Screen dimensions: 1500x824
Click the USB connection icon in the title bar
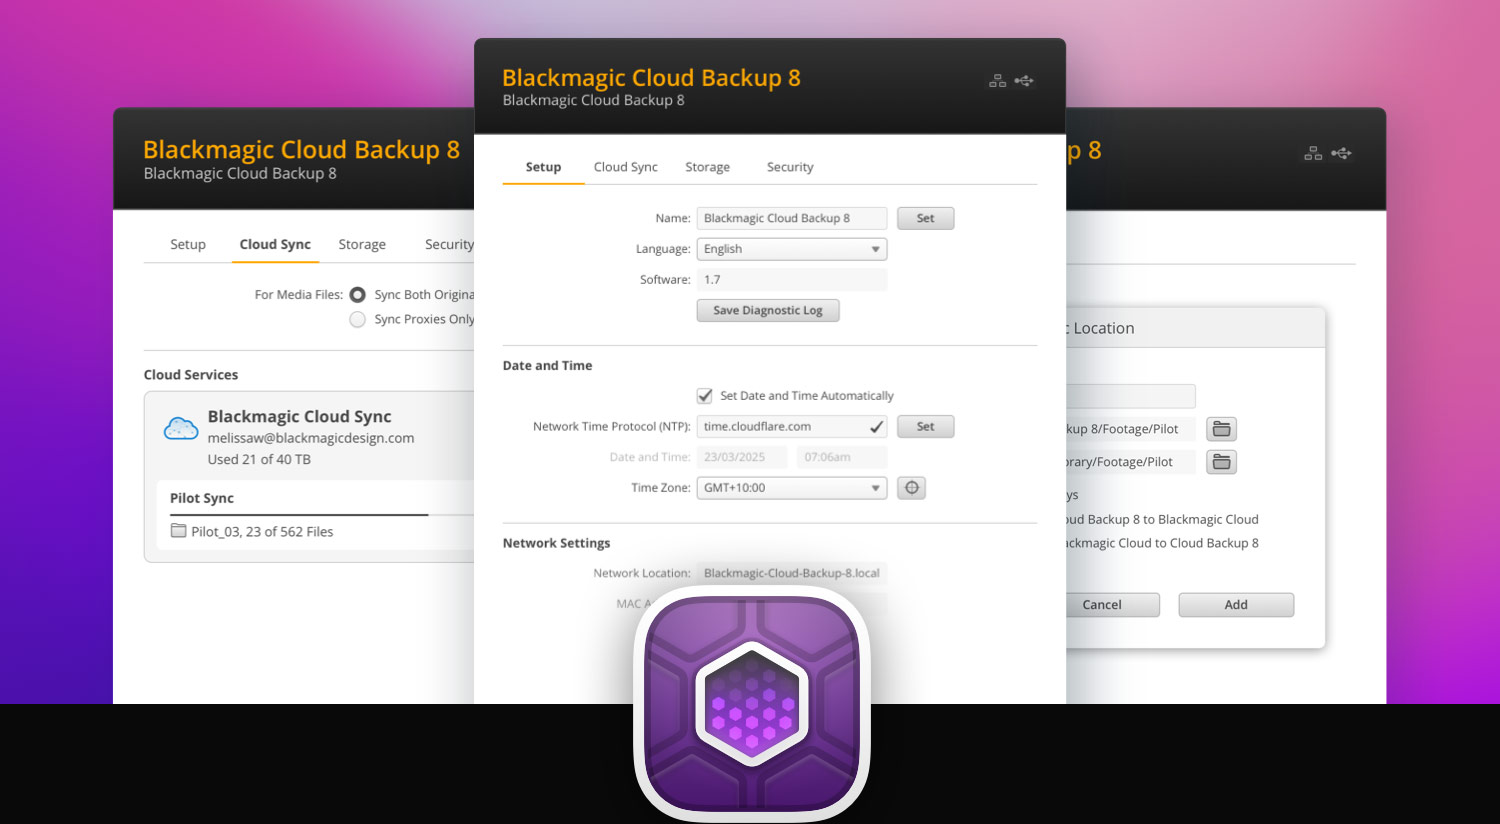pyautogui.click(x=1024, y=81)
